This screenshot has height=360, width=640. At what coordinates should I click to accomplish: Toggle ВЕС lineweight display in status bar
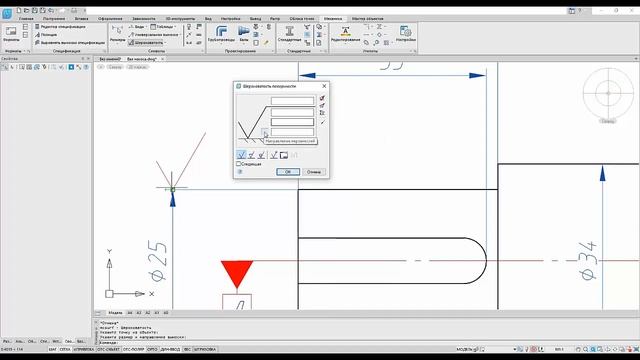[x=187, y=349]
